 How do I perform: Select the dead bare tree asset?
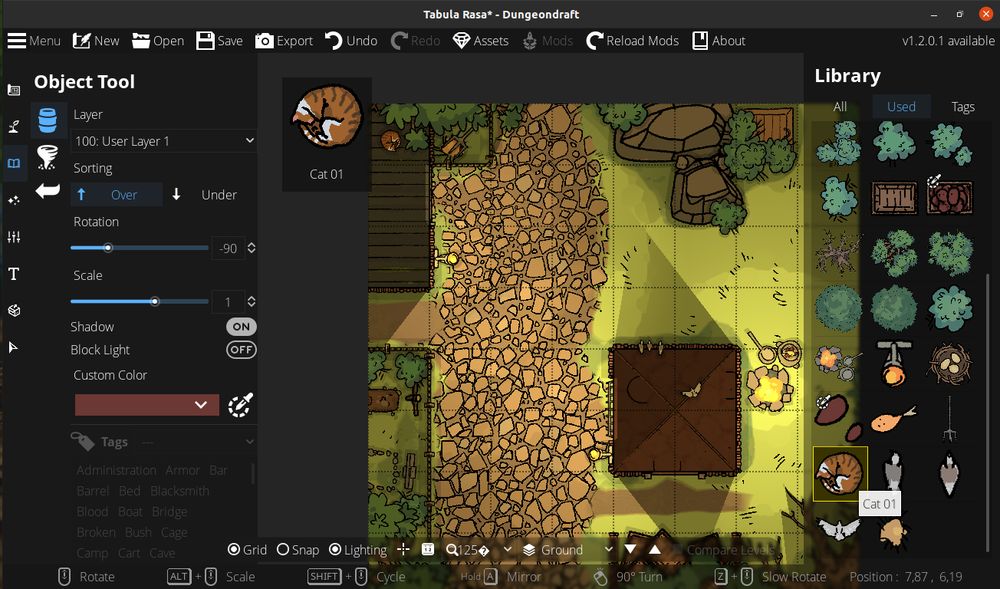pos(837,253)
